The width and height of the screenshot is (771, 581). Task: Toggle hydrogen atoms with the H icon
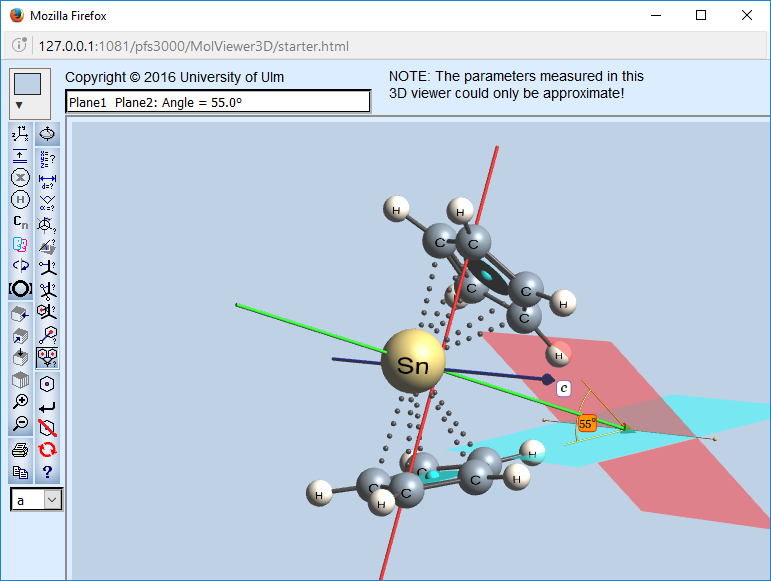20,200
